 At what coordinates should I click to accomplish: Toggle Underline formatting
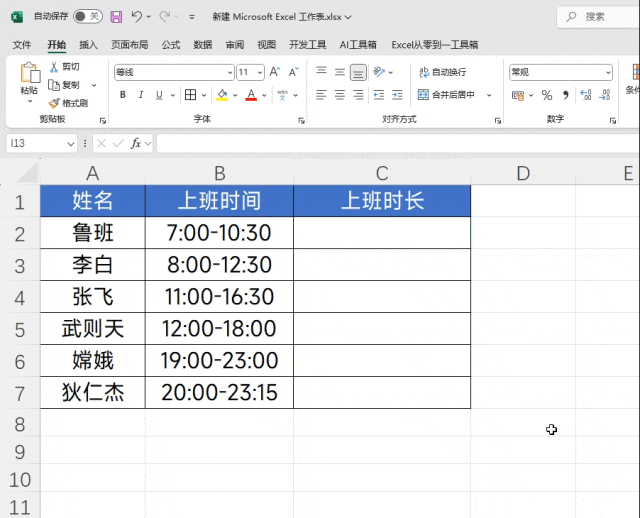click(x=159, y=95)
